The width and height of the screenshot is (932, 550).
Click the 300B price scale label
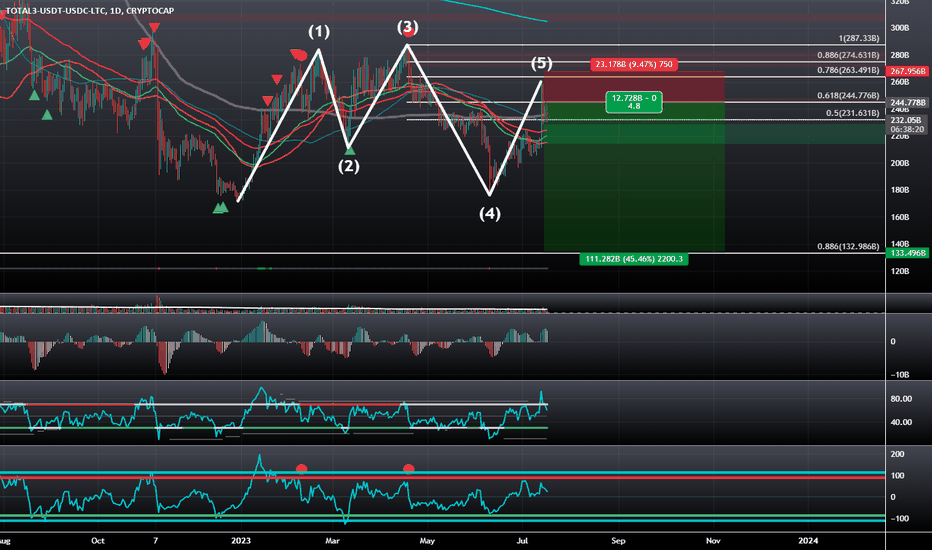click(x=900, y=28)
